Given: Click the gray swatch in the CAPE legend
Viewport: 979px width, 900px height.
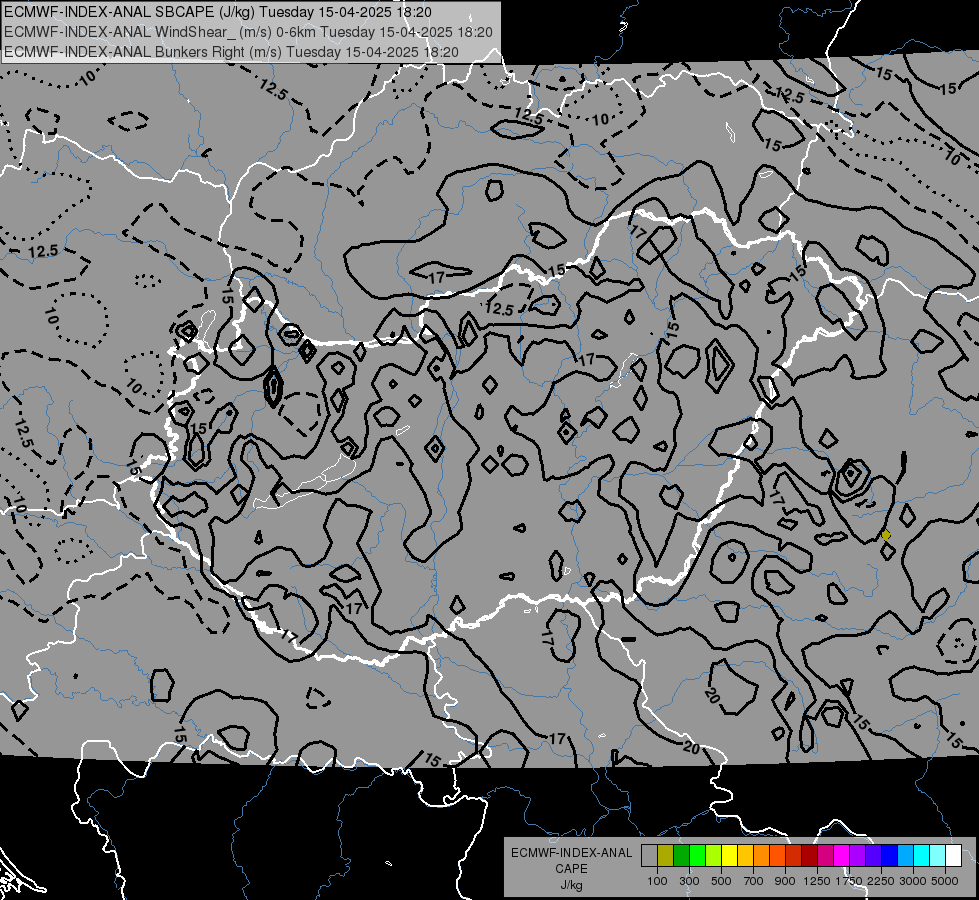Looking at the screenshot, I should pos(649,855).
